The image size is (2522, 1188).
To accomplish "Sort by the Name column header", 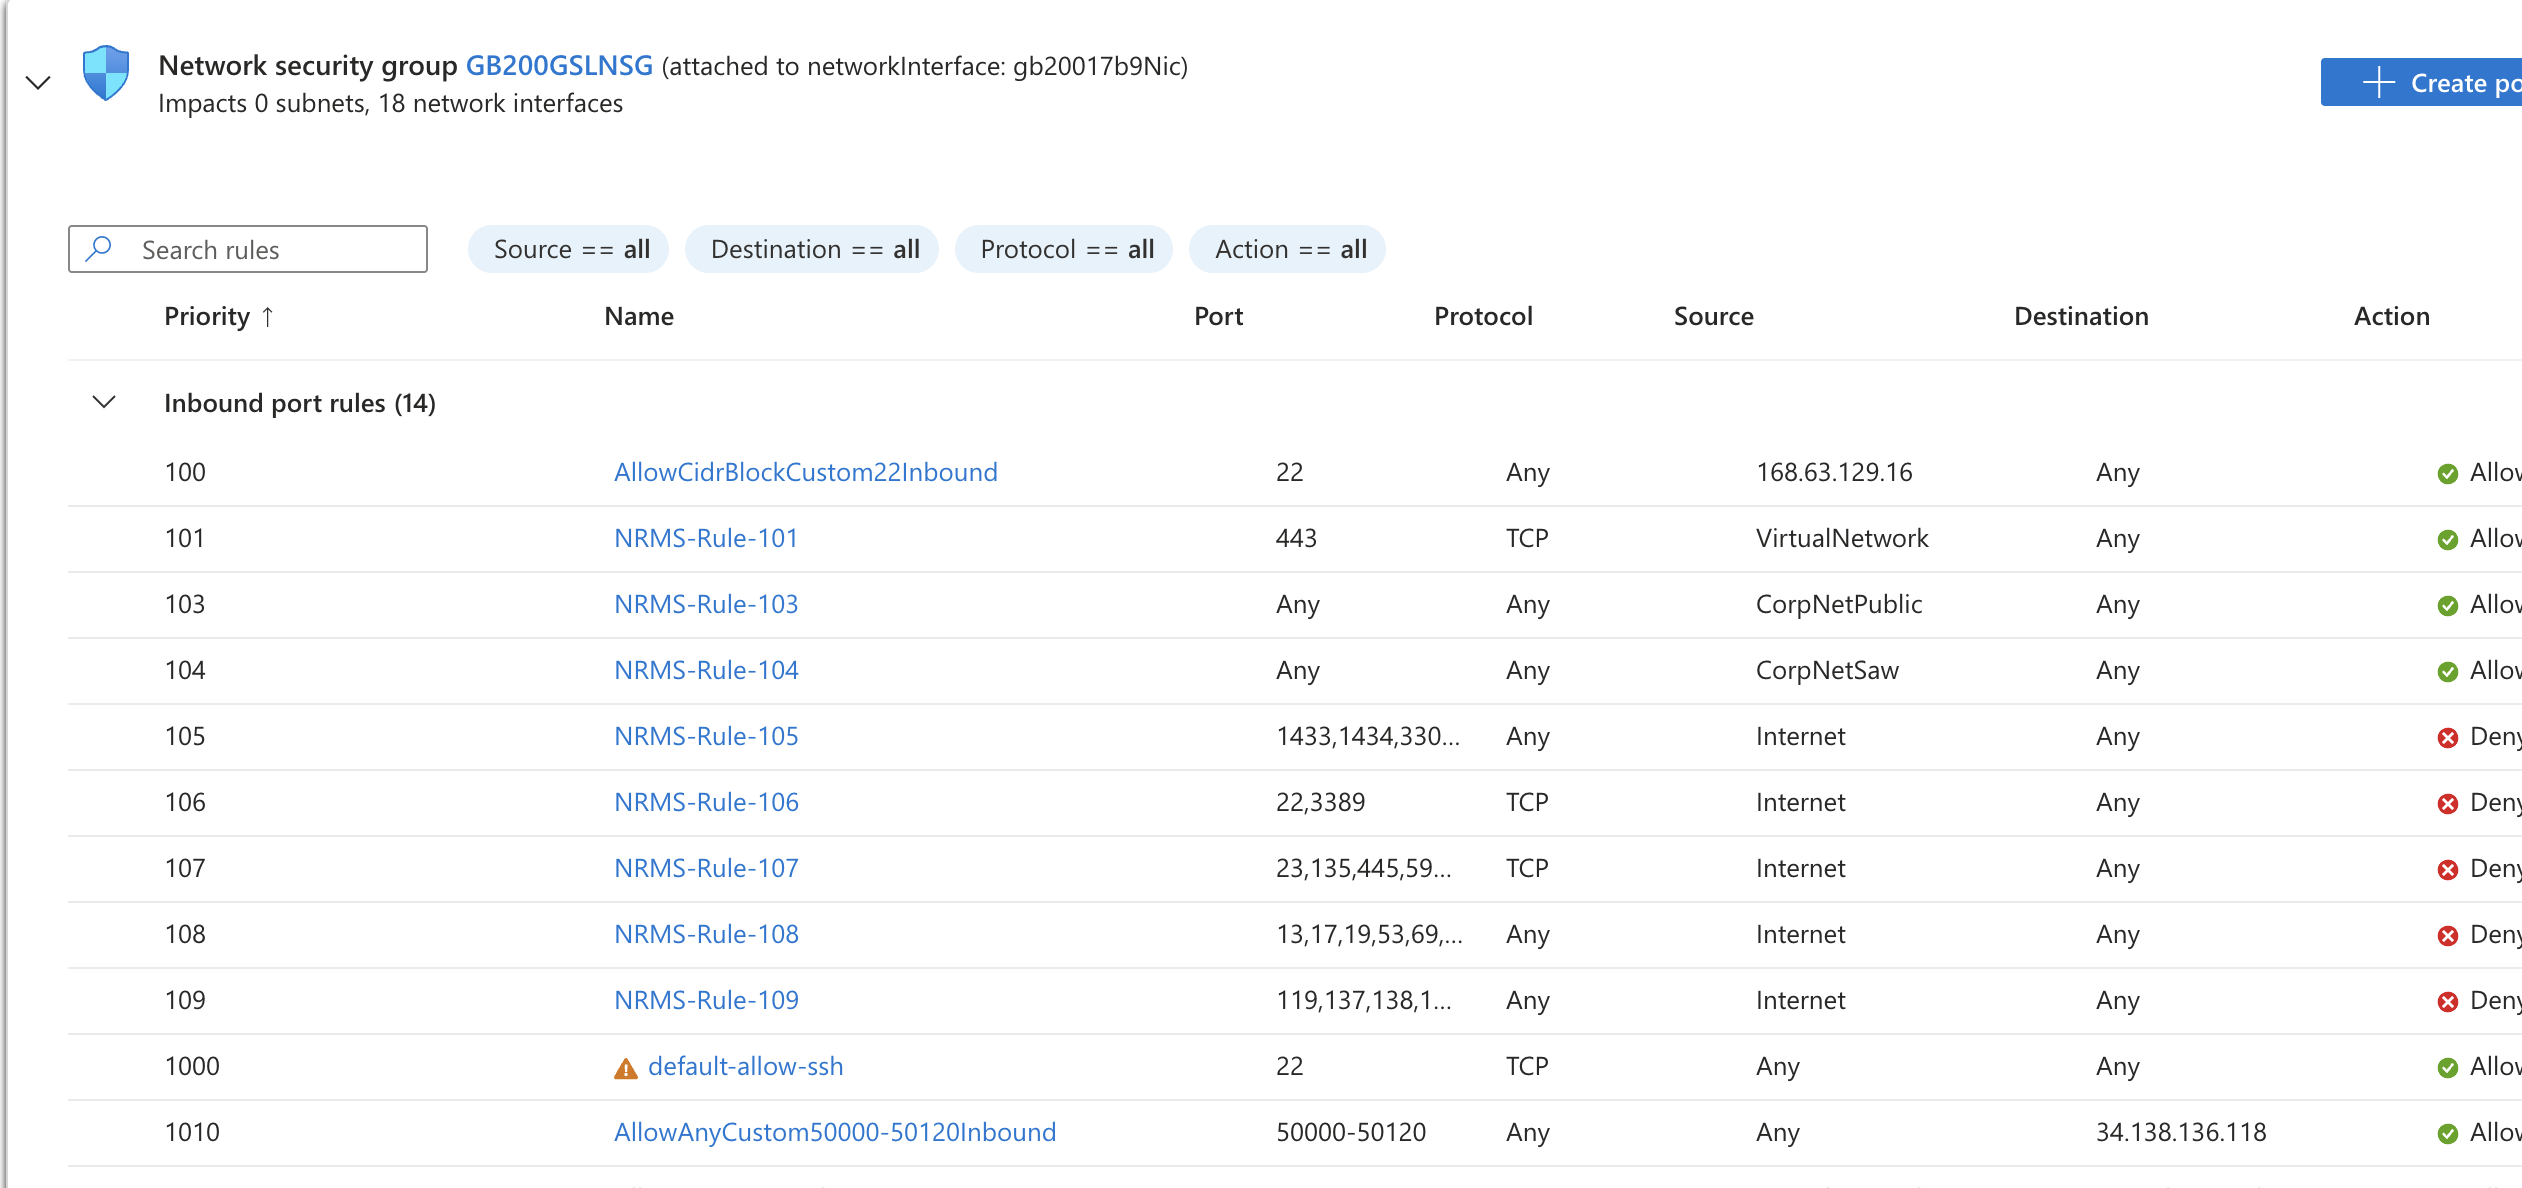I will pyautogui.click(x=639, y=316).
